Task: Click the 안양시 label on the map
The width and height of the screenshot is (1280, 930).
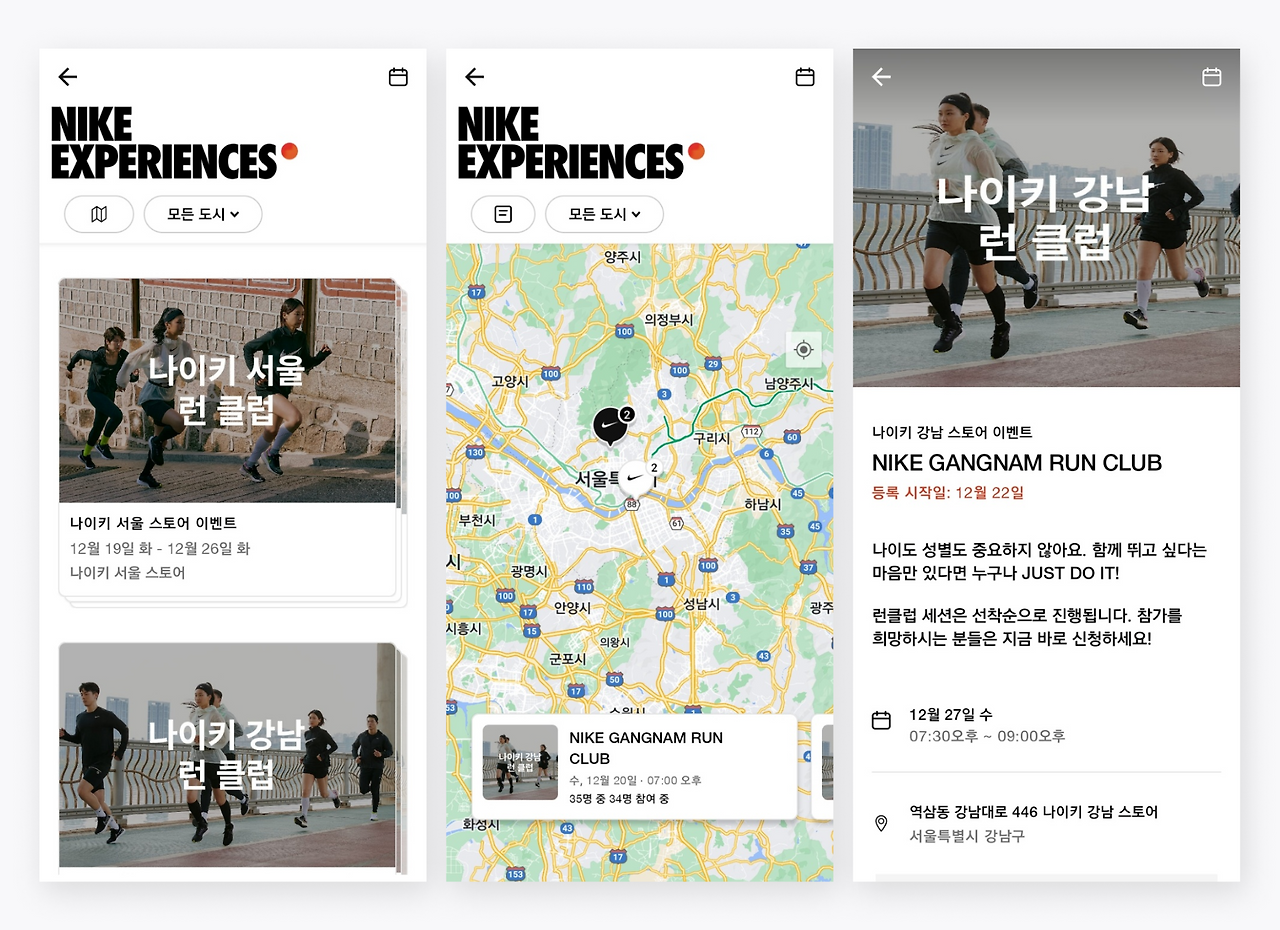Action: pos(573,608)
